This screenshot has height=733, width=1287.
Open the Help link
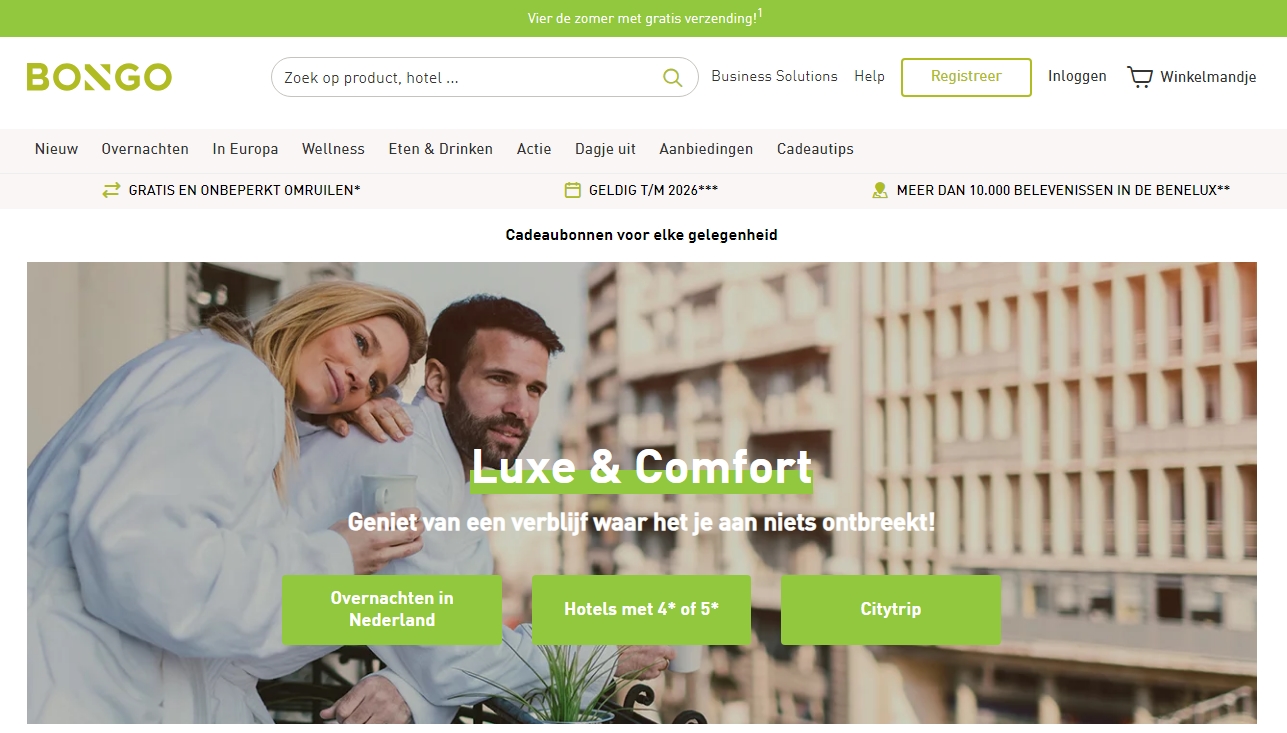click(x=869, y=76)
